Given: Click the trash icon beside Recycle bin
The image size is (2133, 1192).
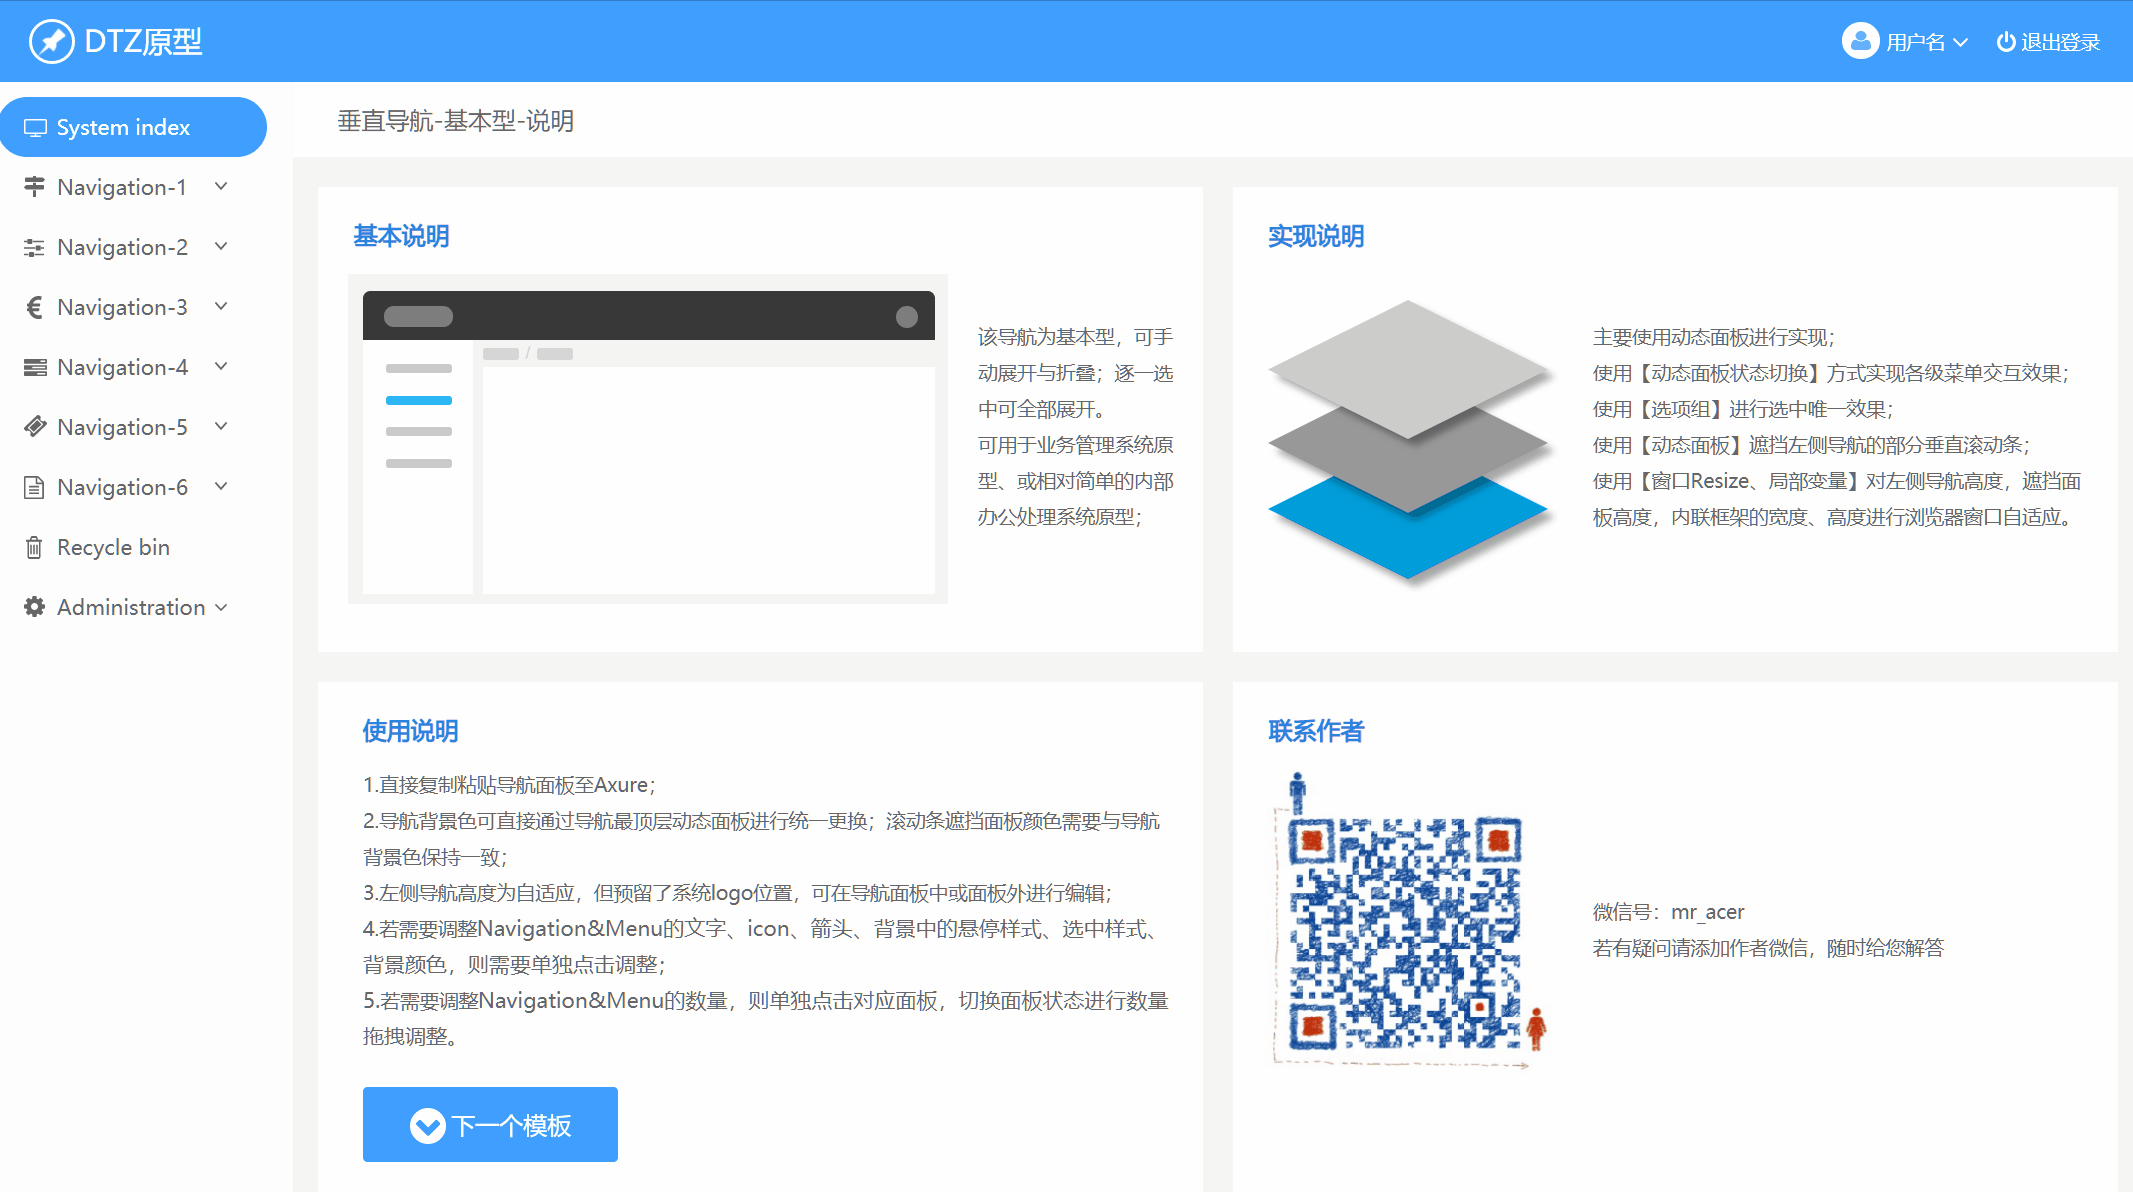Looking at the screenshot, I should 34,547.
